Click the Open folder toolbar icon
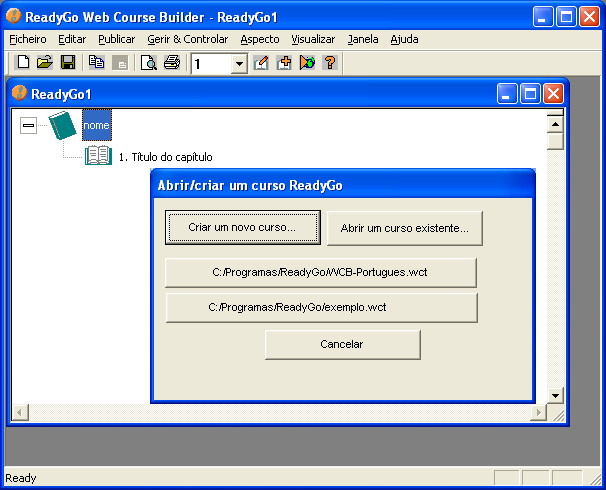Image resolution: width=606 pixels, height=490 pixels. pyautogui.click(x=45, y=63)
